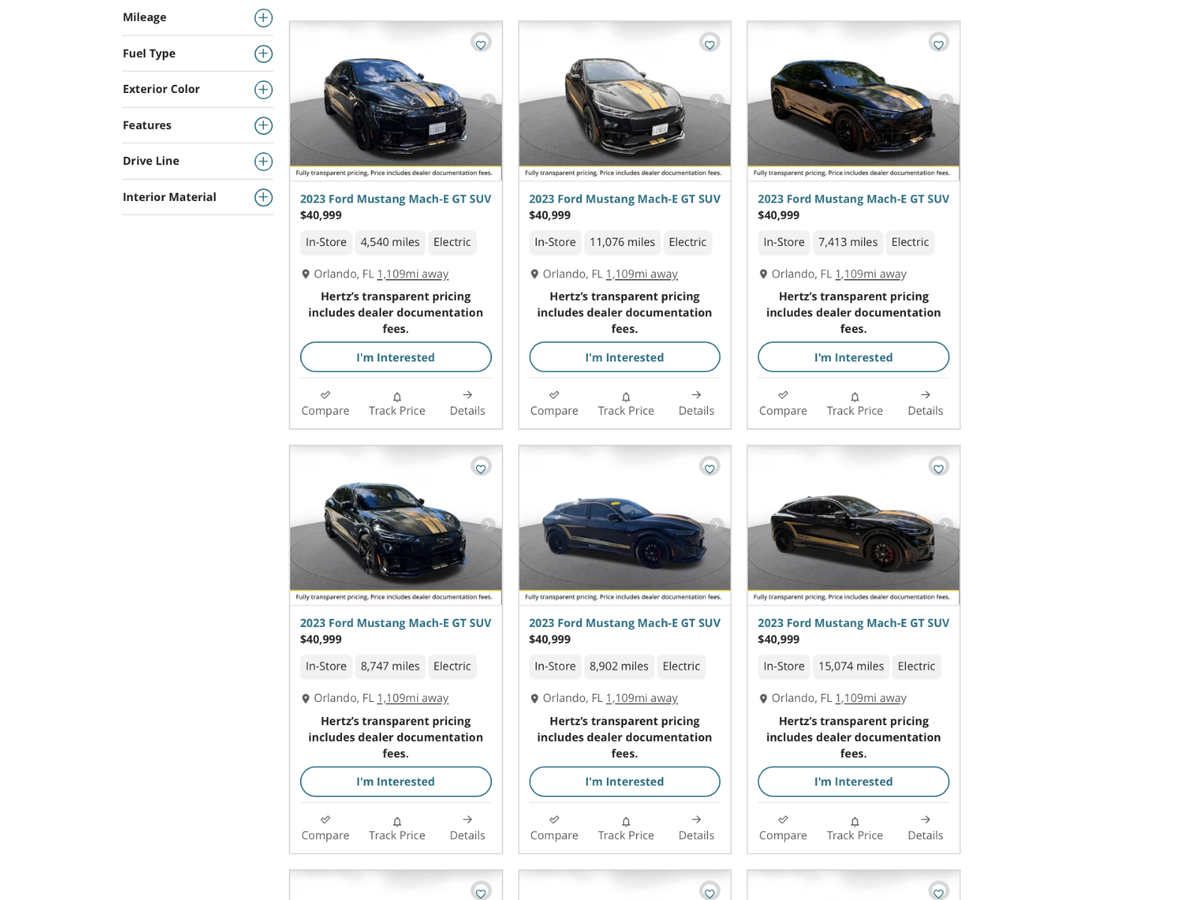This screenshot has height=900, width=1200.
Task: Show next photo of 4,540 miles car
Action: (488, 101)
